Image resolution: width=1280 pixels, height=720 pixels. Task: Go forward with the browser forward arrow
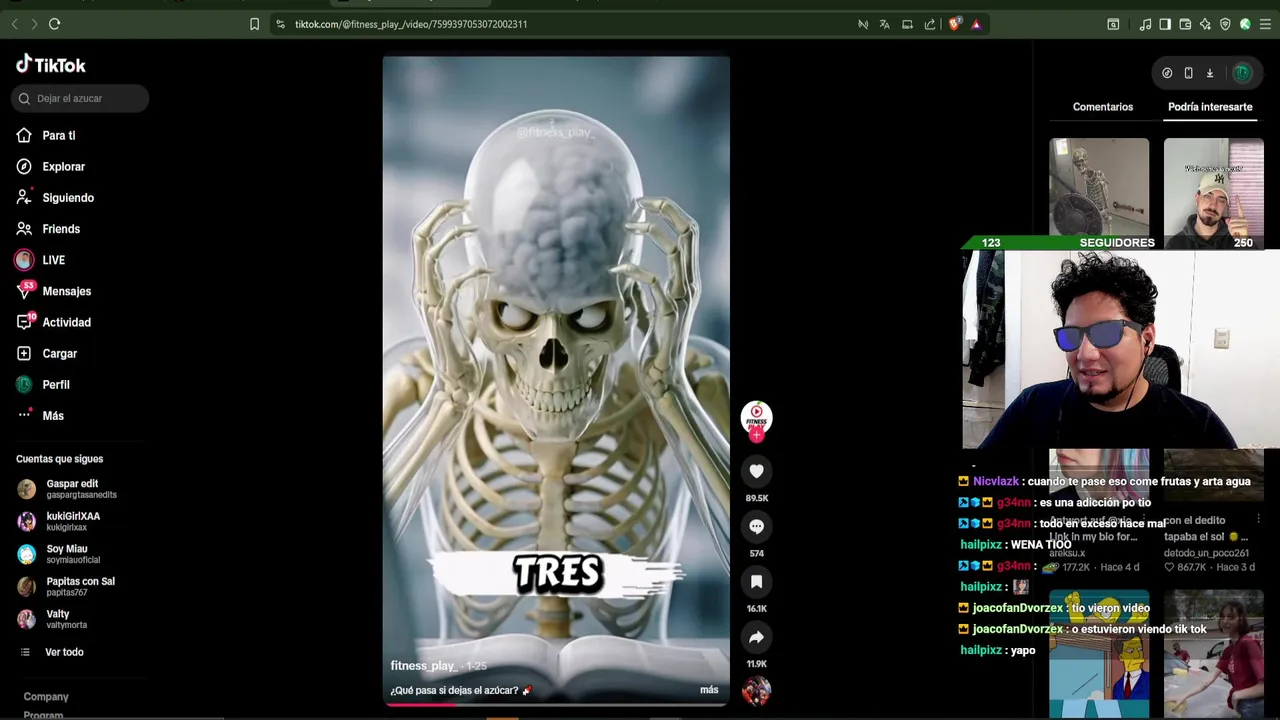34,24
